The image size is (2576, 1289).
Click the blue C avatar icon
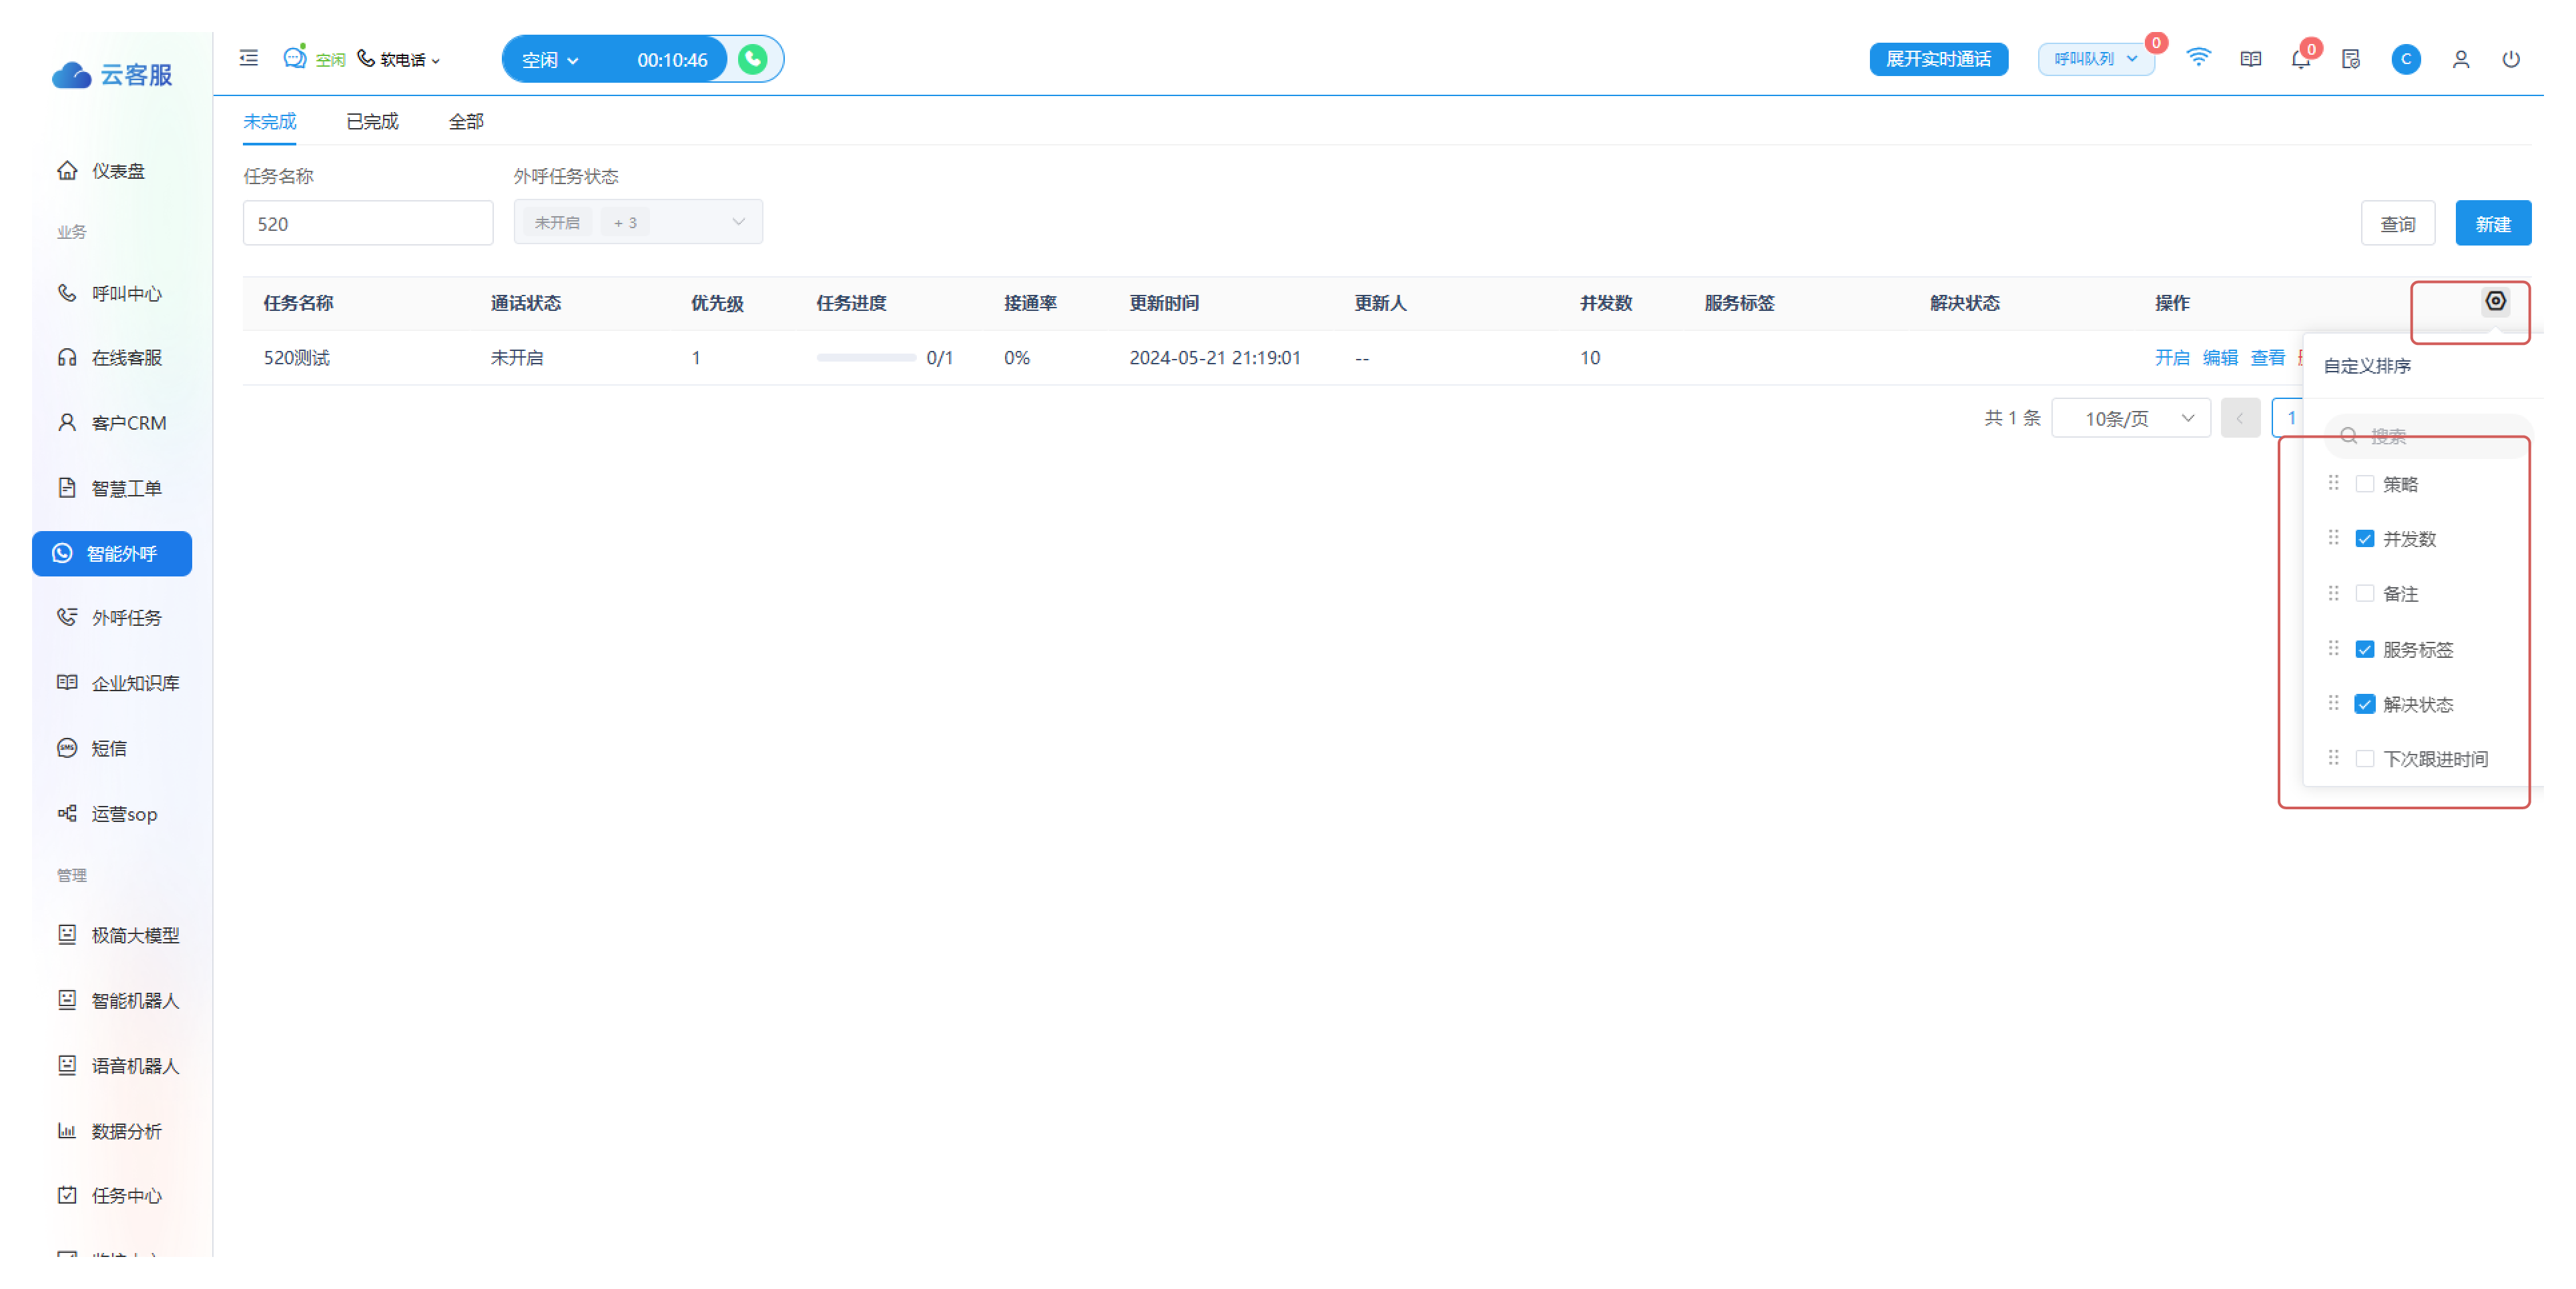(x=2405, y=60)
